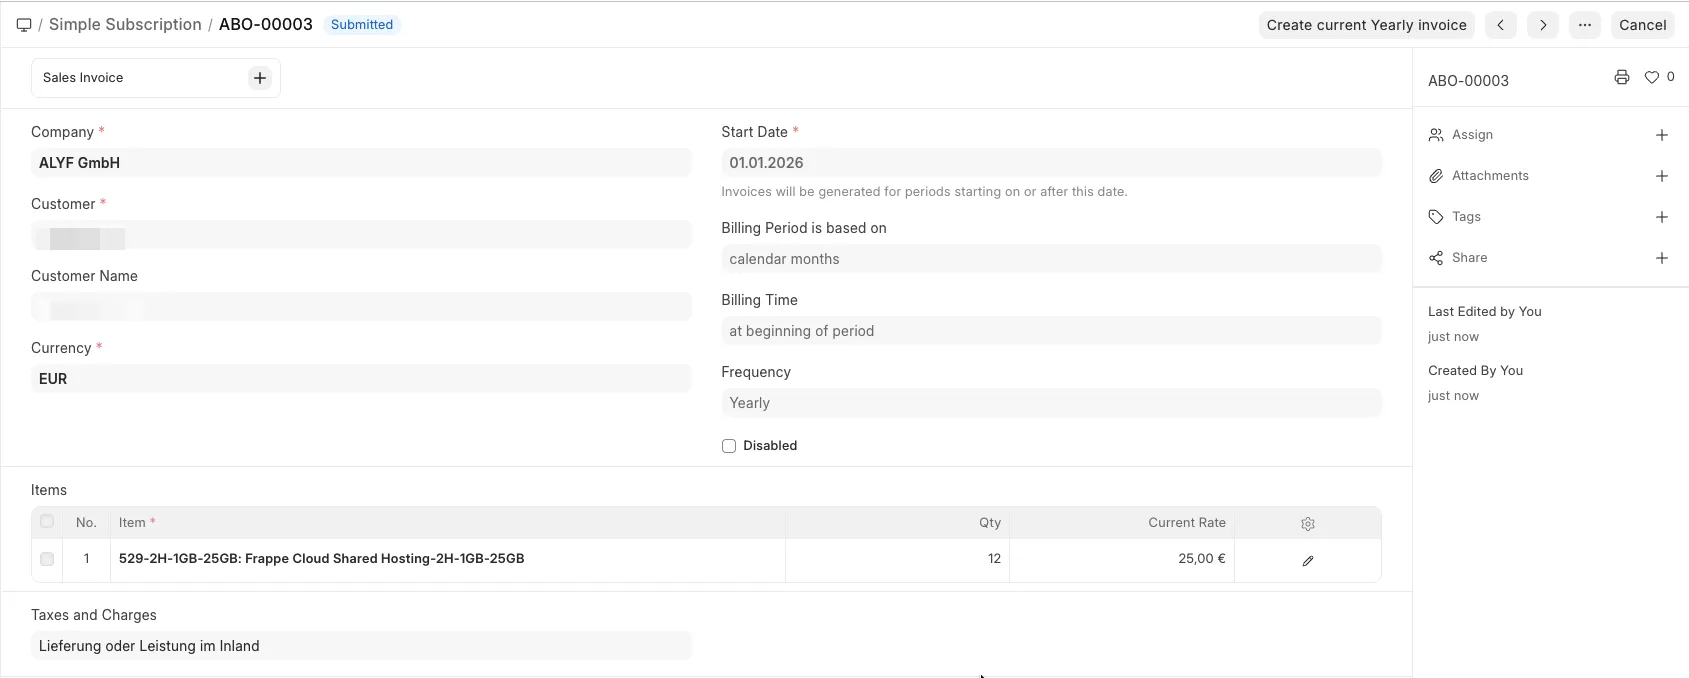Click the heart like icon

tap(1651, 78)
